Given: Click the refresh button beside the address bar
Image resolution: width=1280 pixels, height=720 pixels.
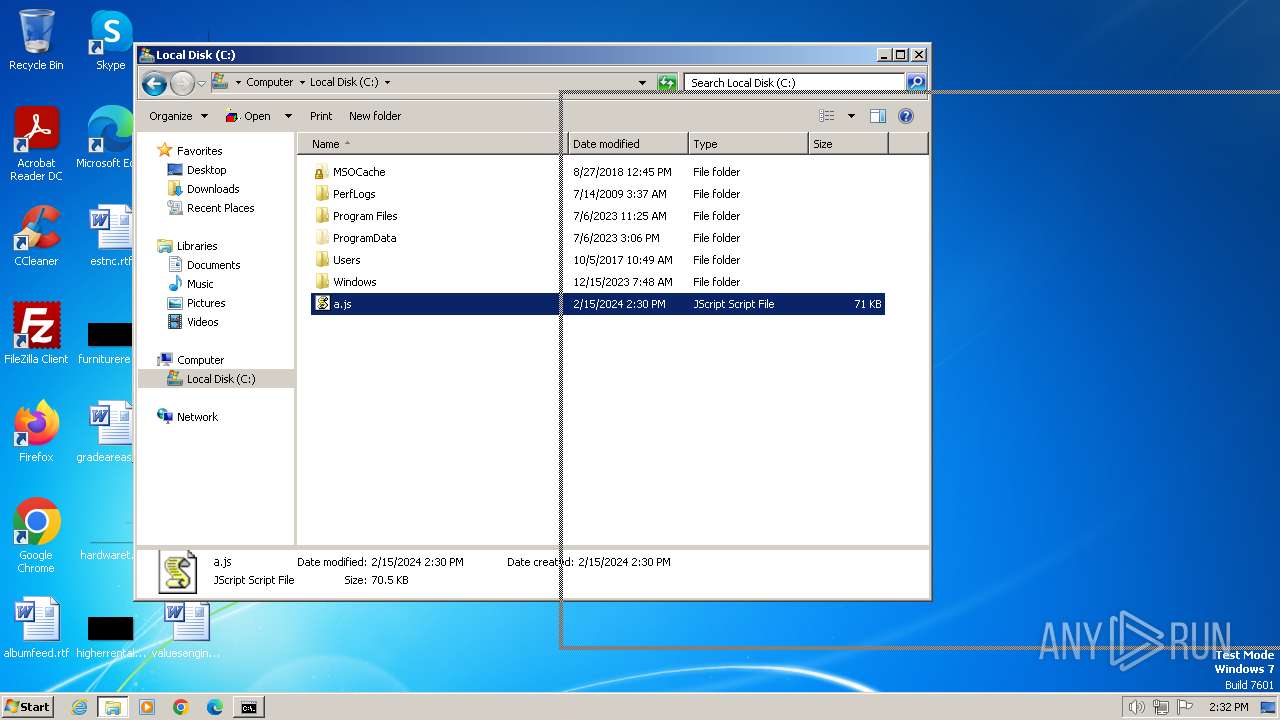Looking at the screenshot, I should (x=667, y=83).
